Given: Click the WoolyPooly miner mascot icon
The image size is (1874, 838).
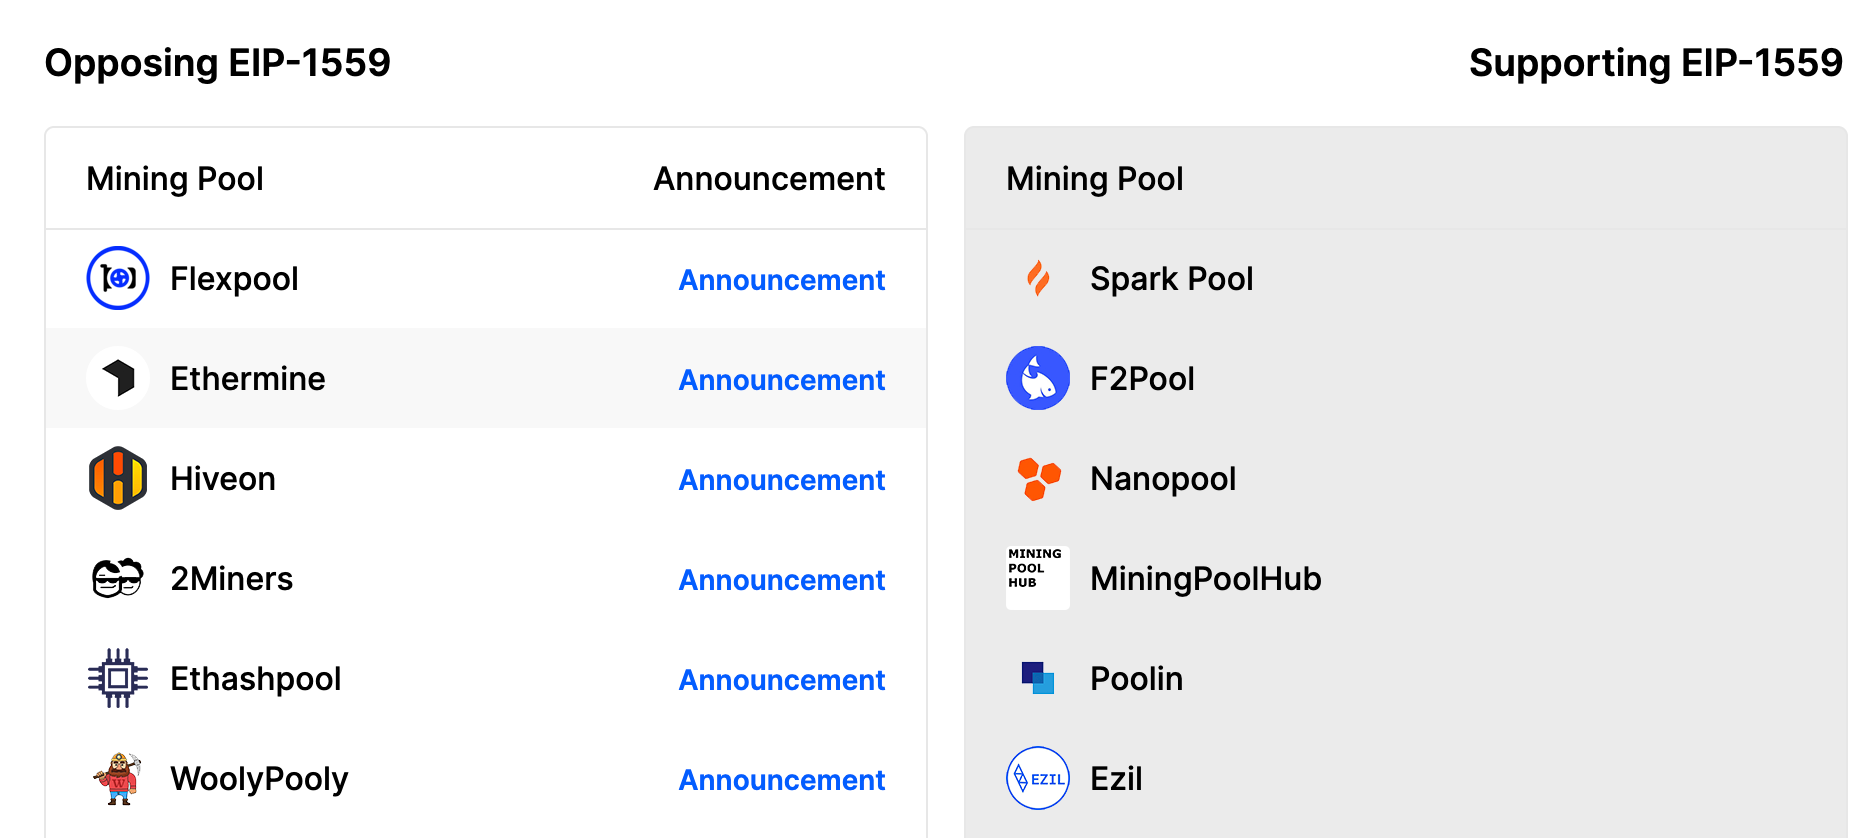Looking at the screenshot, I should click(118, 778).
